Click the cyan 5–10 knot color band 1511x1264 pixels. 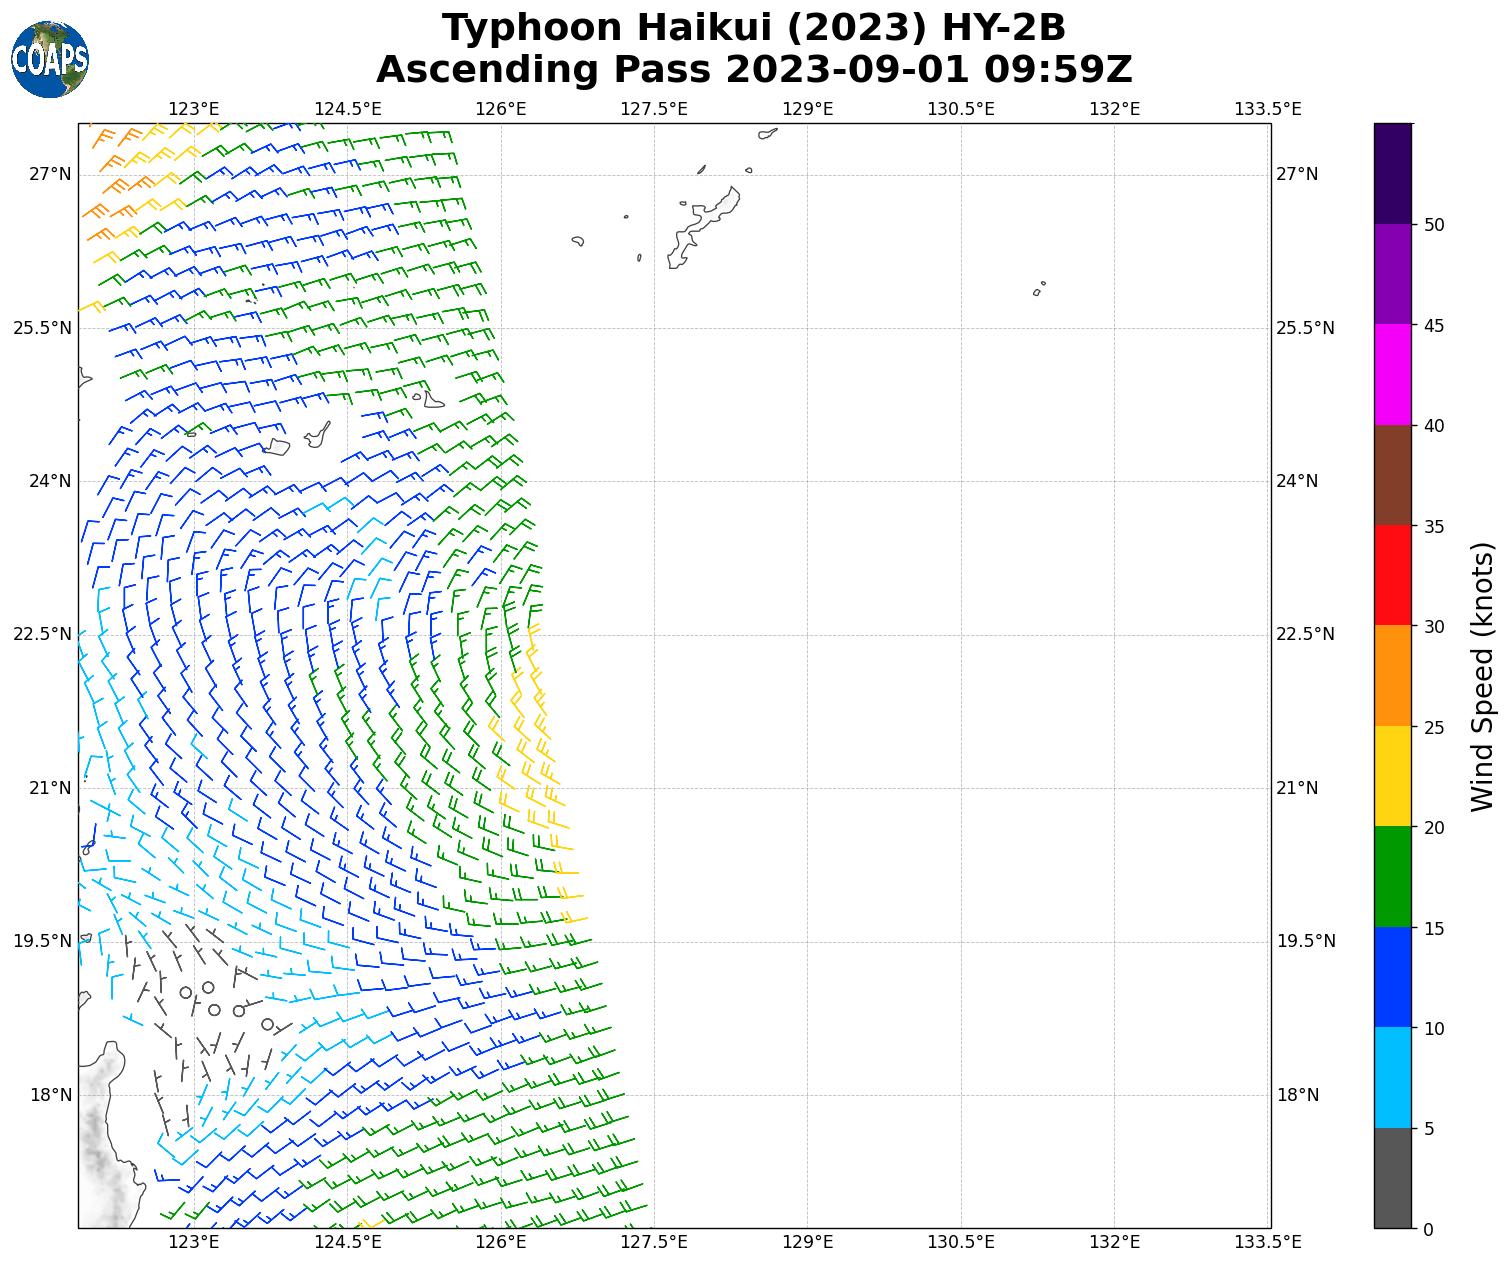pyautogui.click(x=1392, y=1077)
